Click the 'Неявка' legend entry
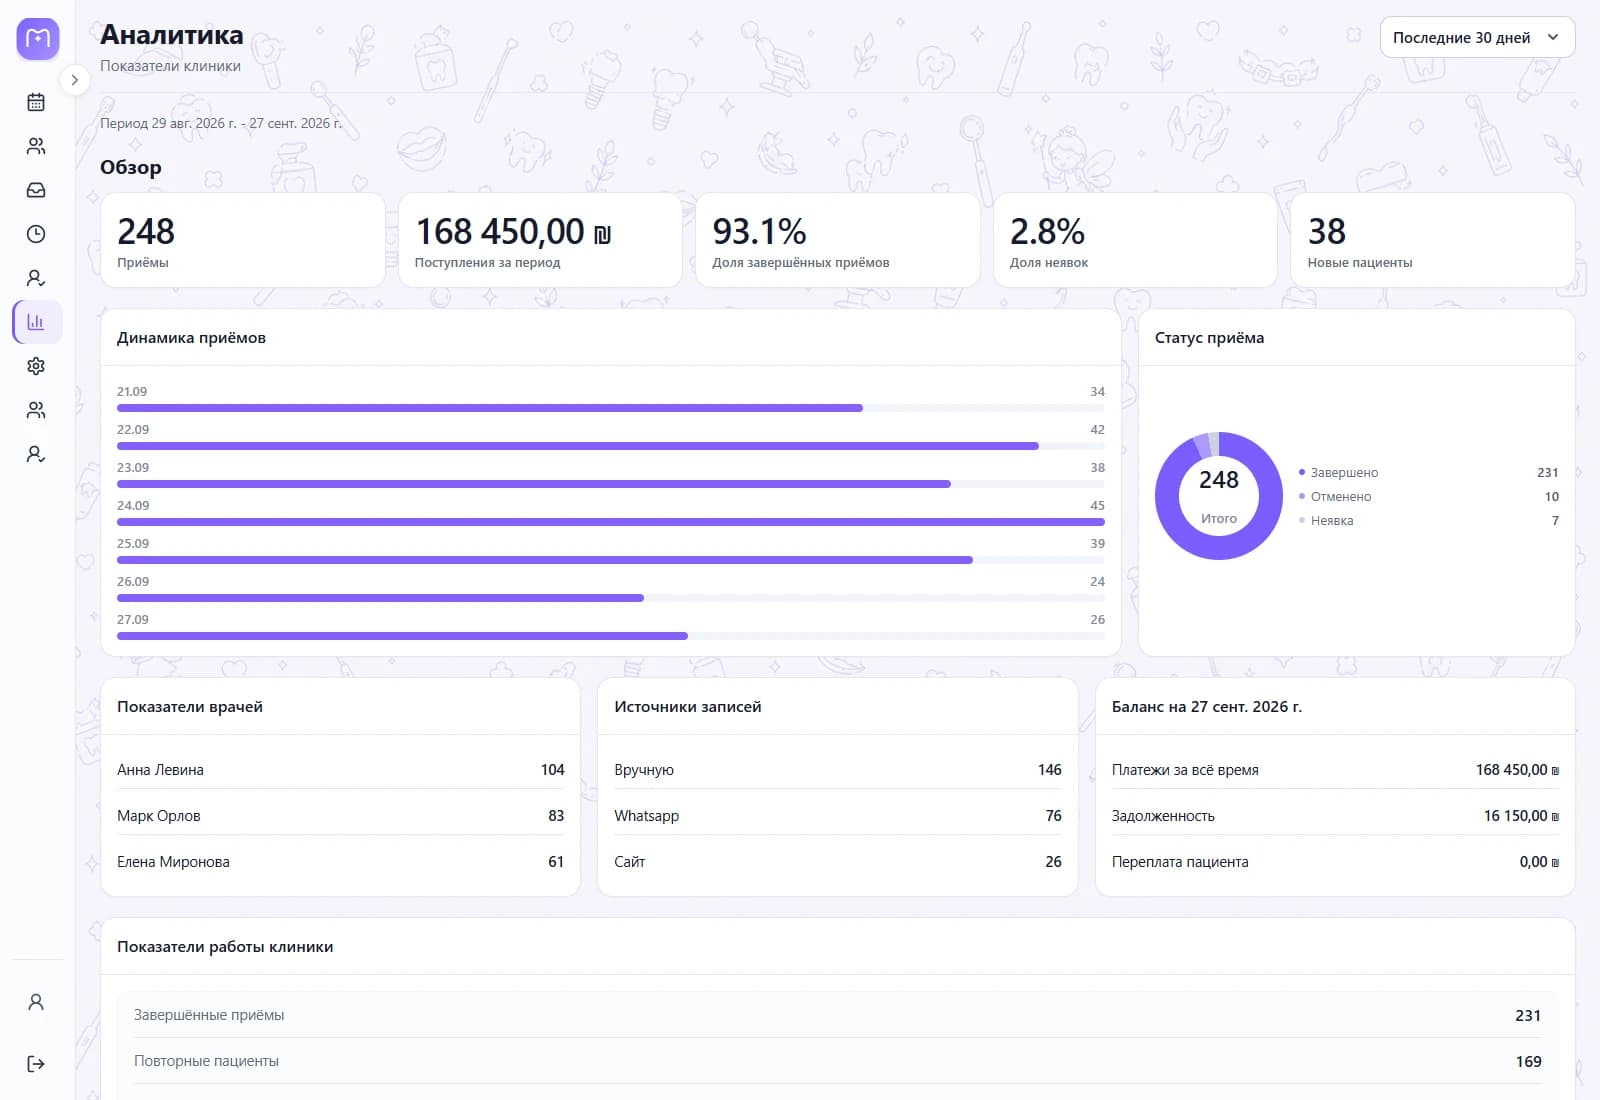This screenshot has width=1600, height=1100. pos(1428,520)
